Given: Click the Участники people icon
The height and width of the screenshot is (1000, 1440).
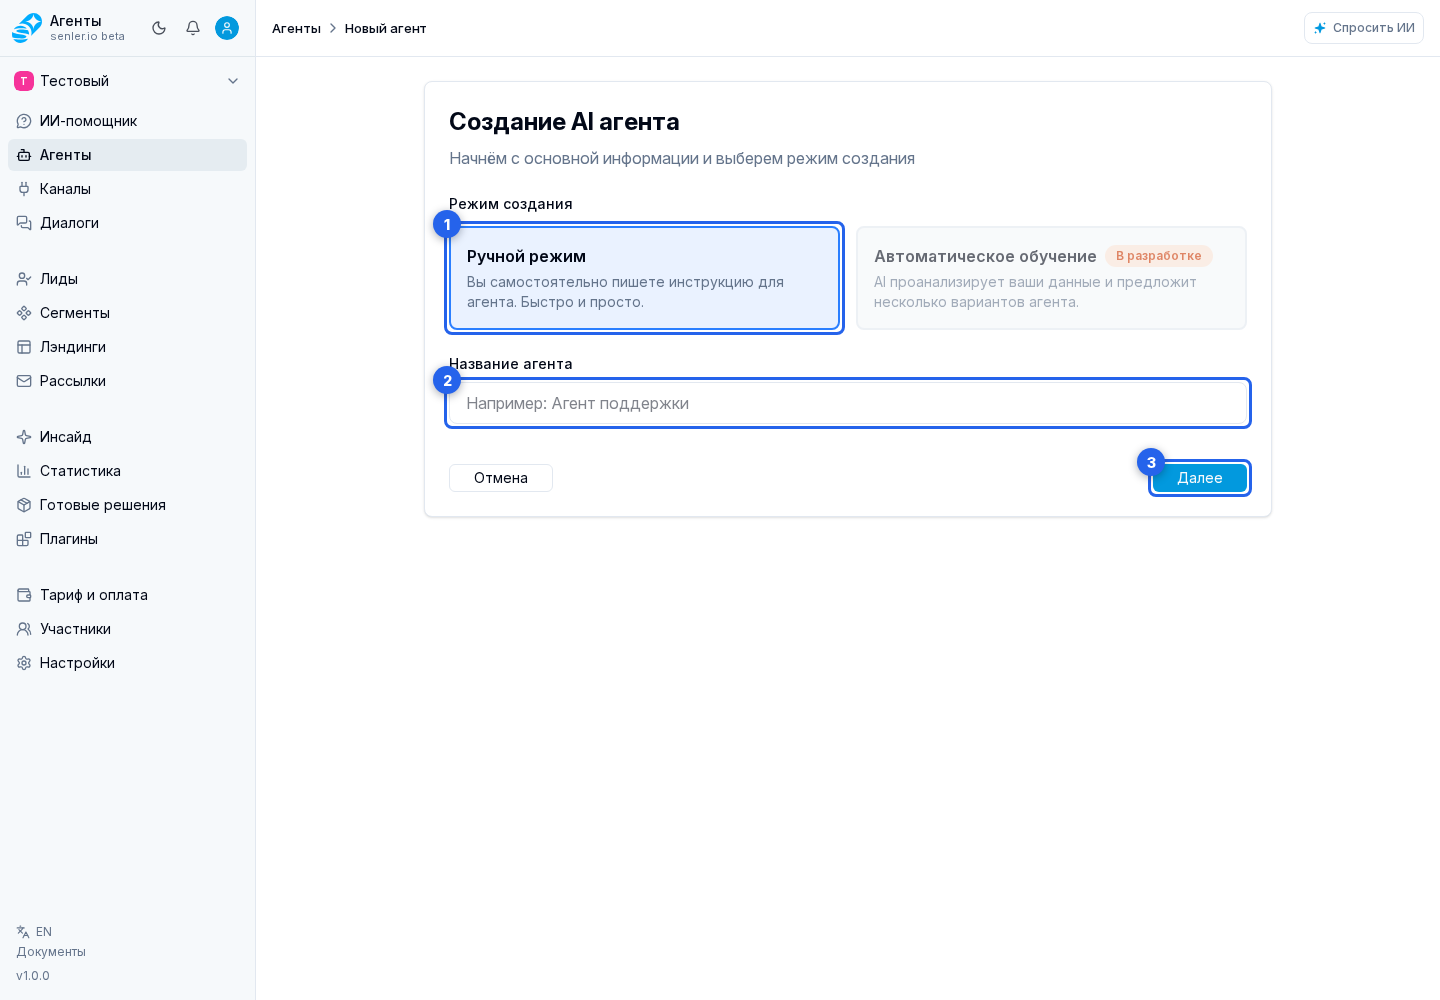Looking at the screenshot, I should (24, 629).
